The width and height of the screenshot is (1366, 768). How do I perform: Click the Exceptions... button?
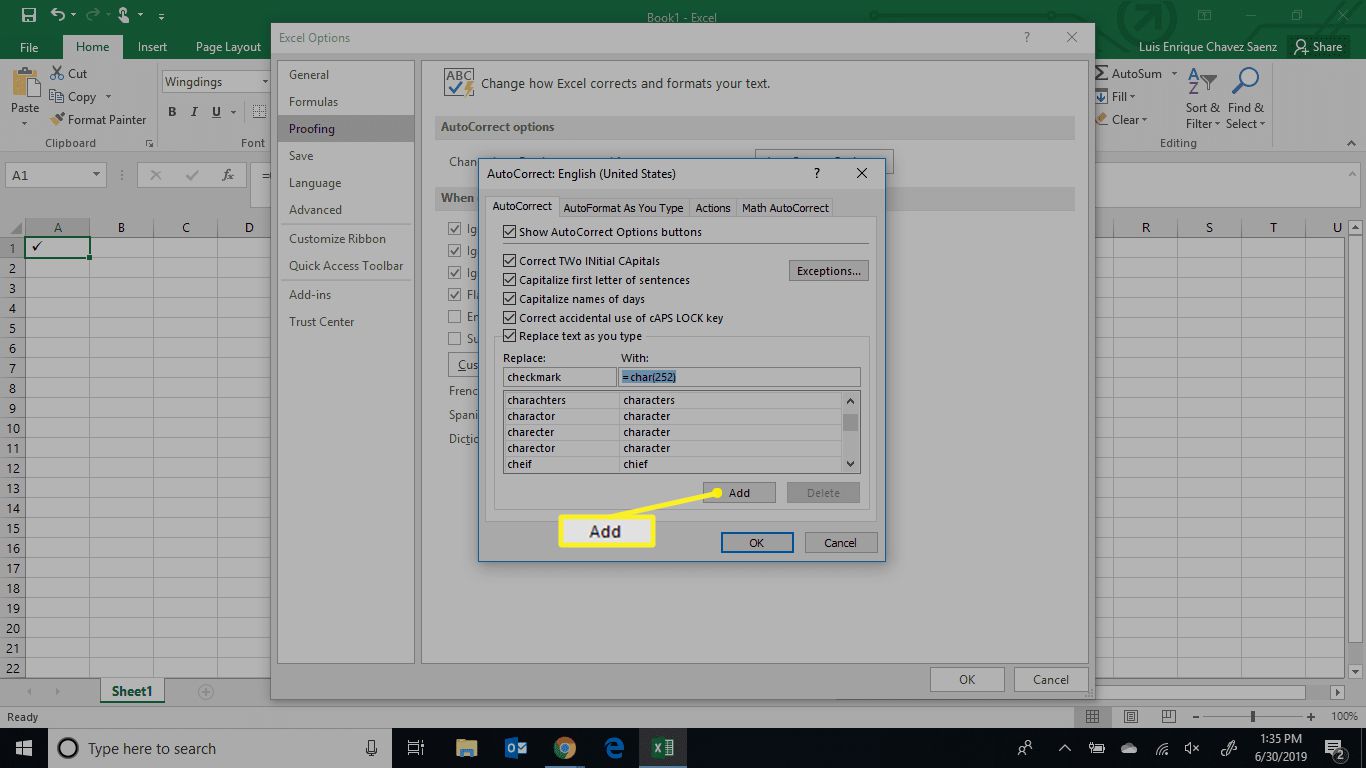829,271
